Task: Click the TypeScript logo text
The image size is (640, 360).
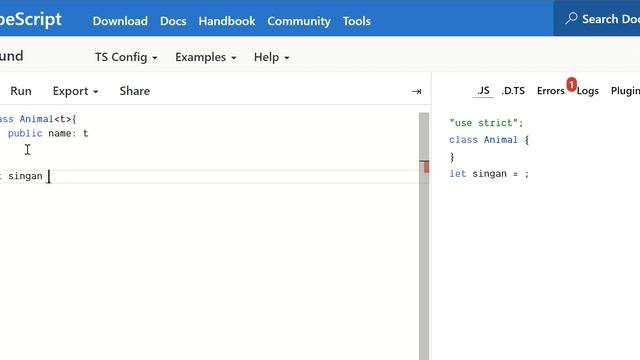Action: point(31,19)
